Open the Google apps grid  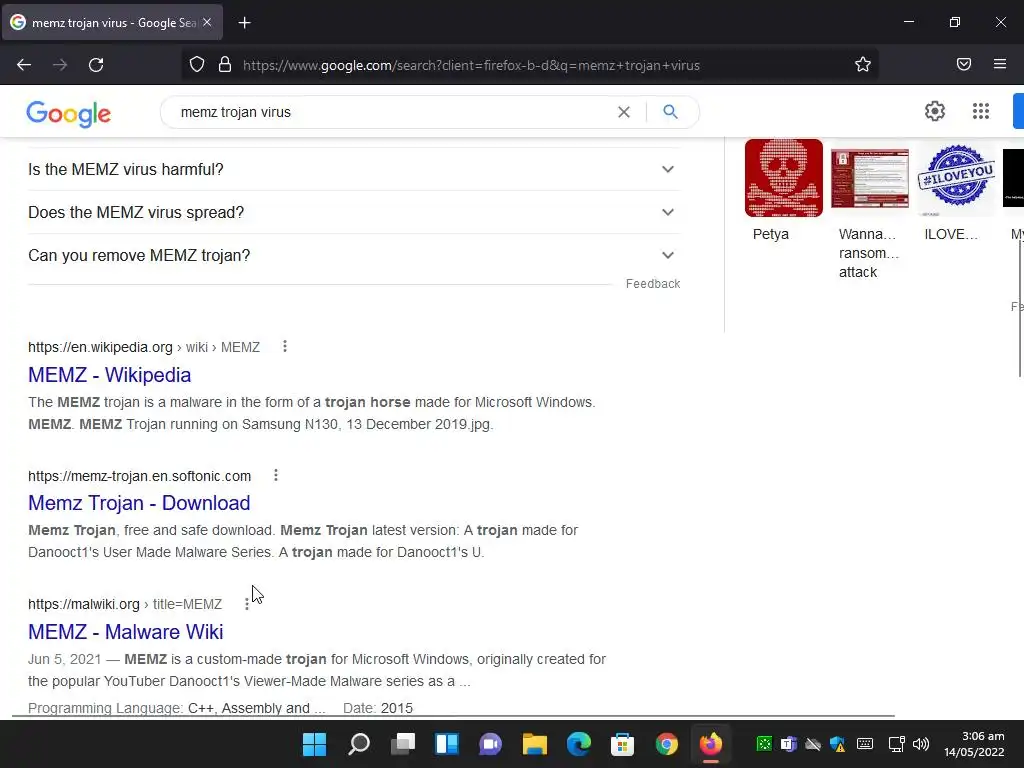coord(980,111)
